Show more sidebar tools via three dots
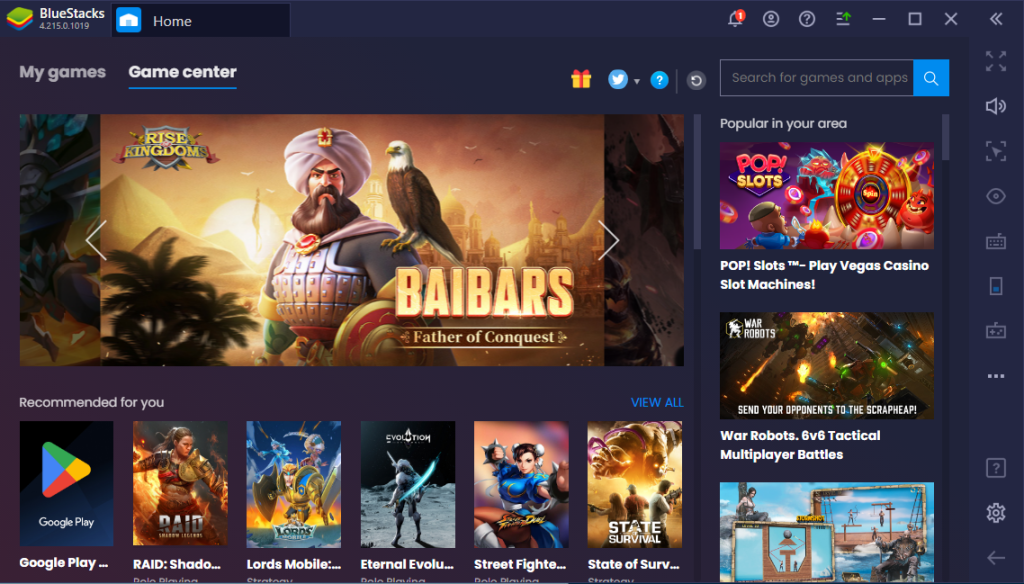Viewport: 1024px width, 584px height. coord(996,376)
